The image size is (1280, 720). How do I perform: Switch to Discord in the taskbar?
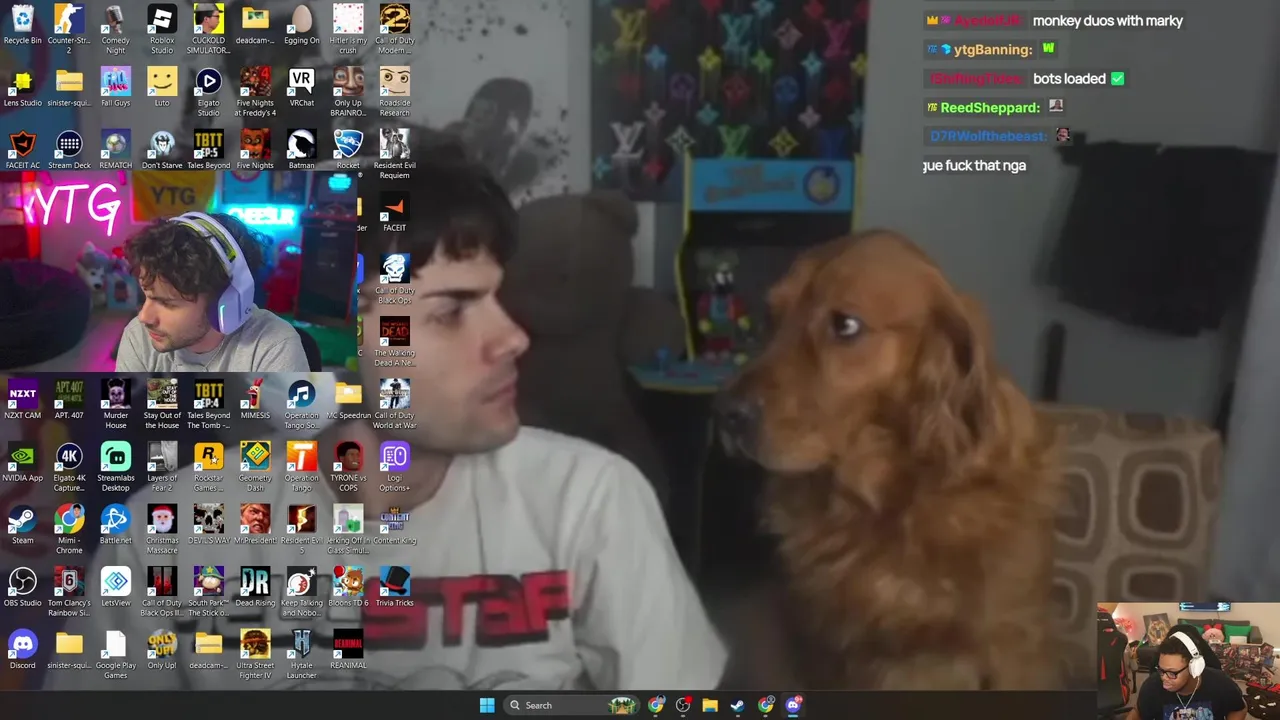point(793,705)
